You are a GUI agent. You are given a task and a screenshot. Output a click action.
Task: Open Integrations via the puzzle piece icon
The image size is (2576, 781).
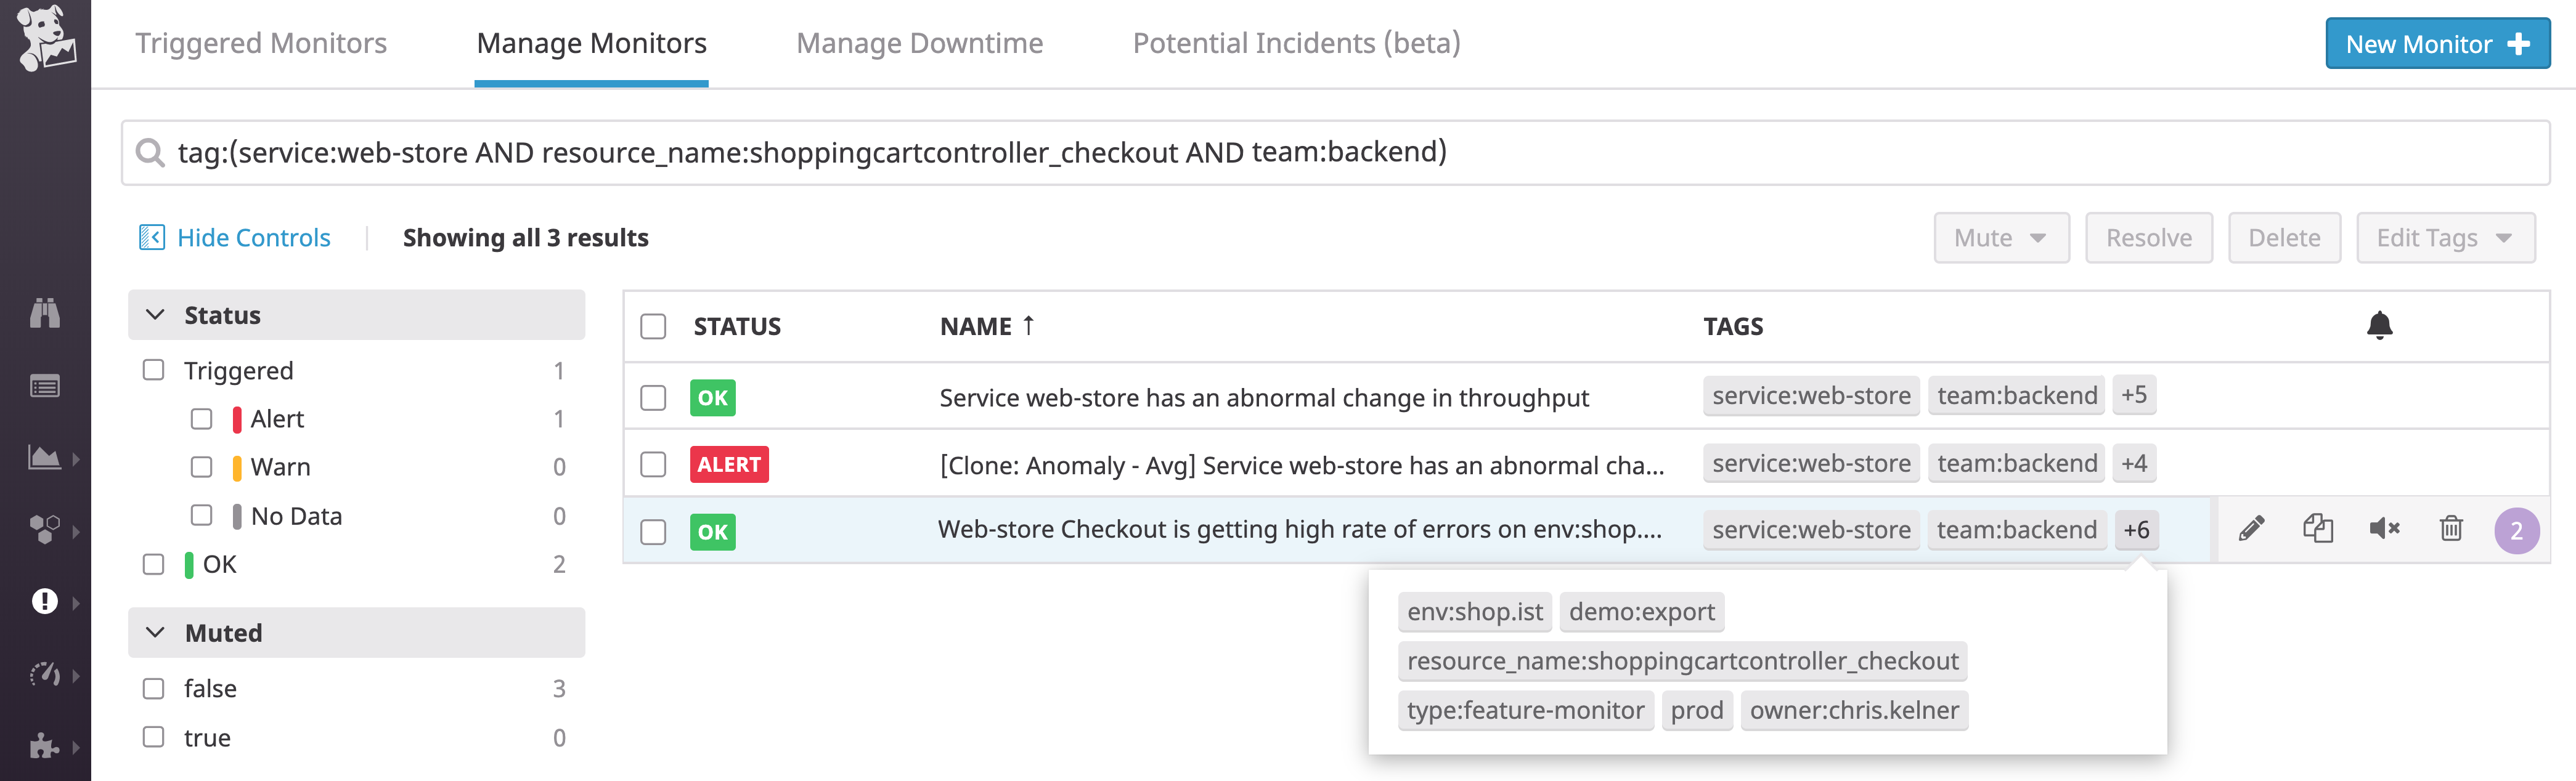click(x=45, y=745)
